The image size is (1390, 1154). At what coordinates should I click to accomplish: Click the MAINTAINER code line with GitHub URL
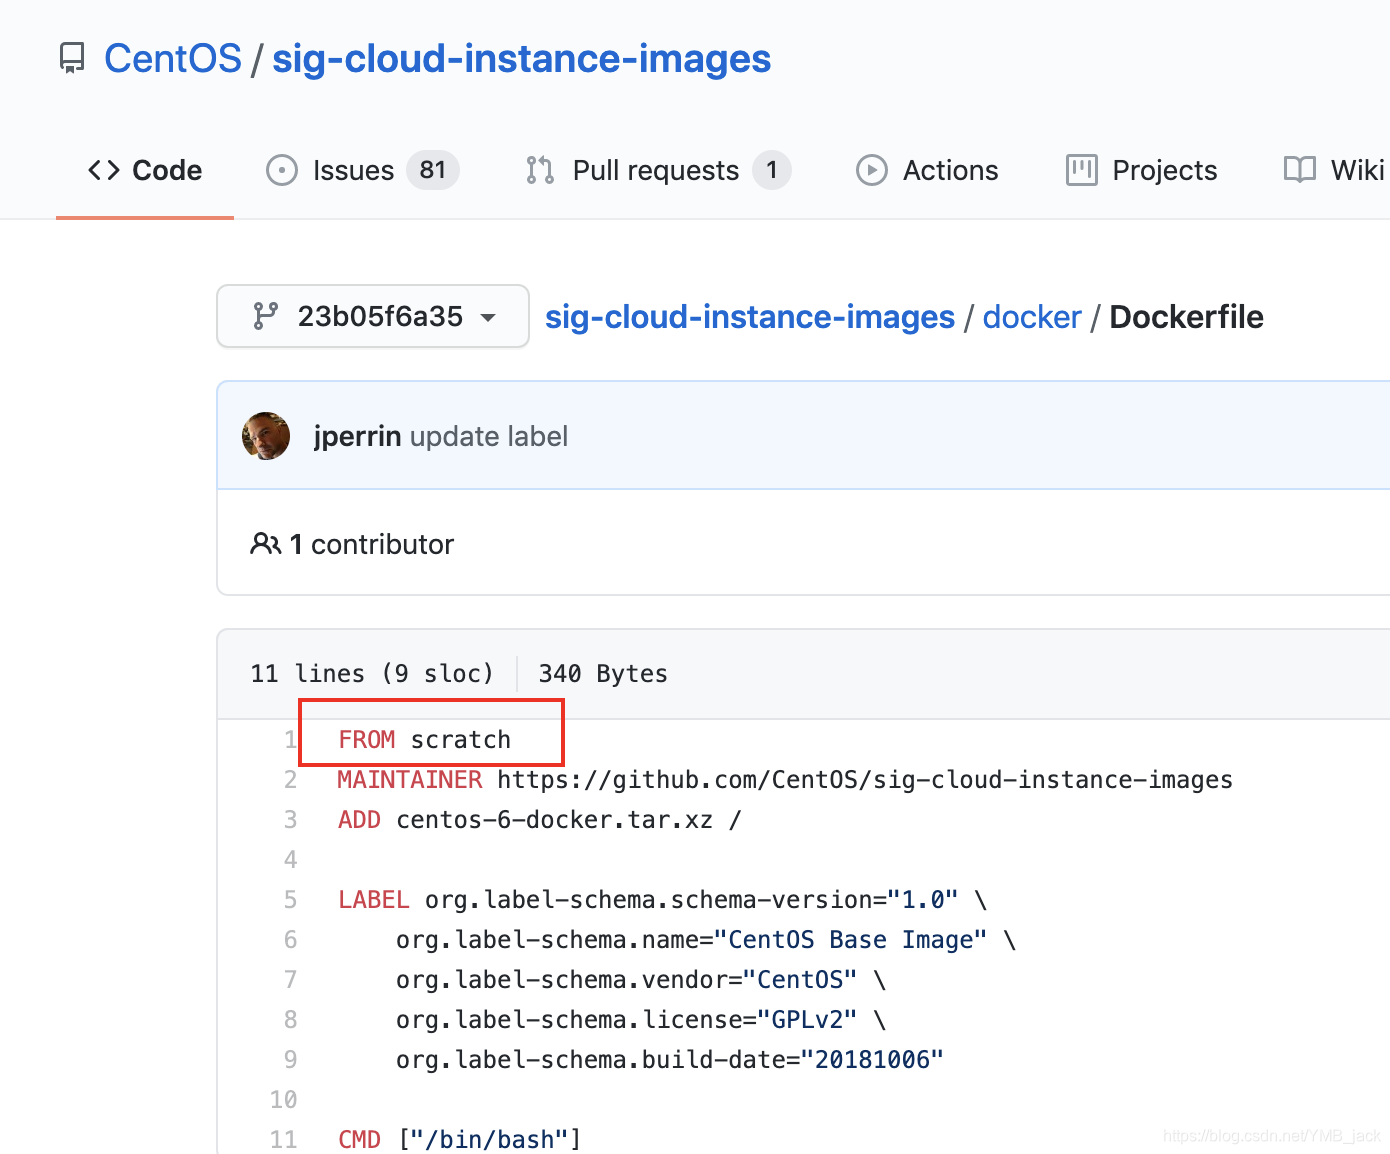[785, 779]
